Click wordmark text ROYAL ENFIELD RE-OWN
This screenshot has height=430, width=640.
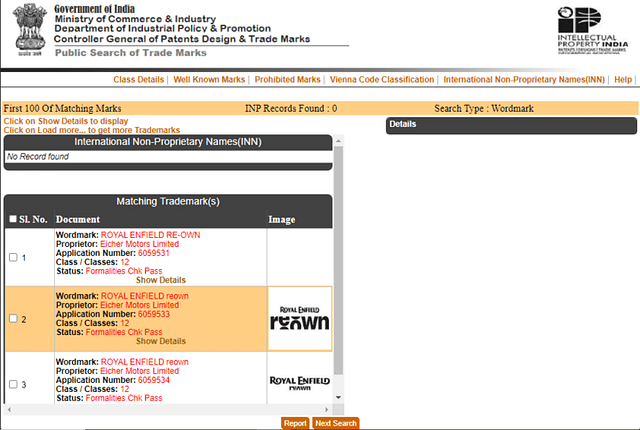click(x=151, y=235)
